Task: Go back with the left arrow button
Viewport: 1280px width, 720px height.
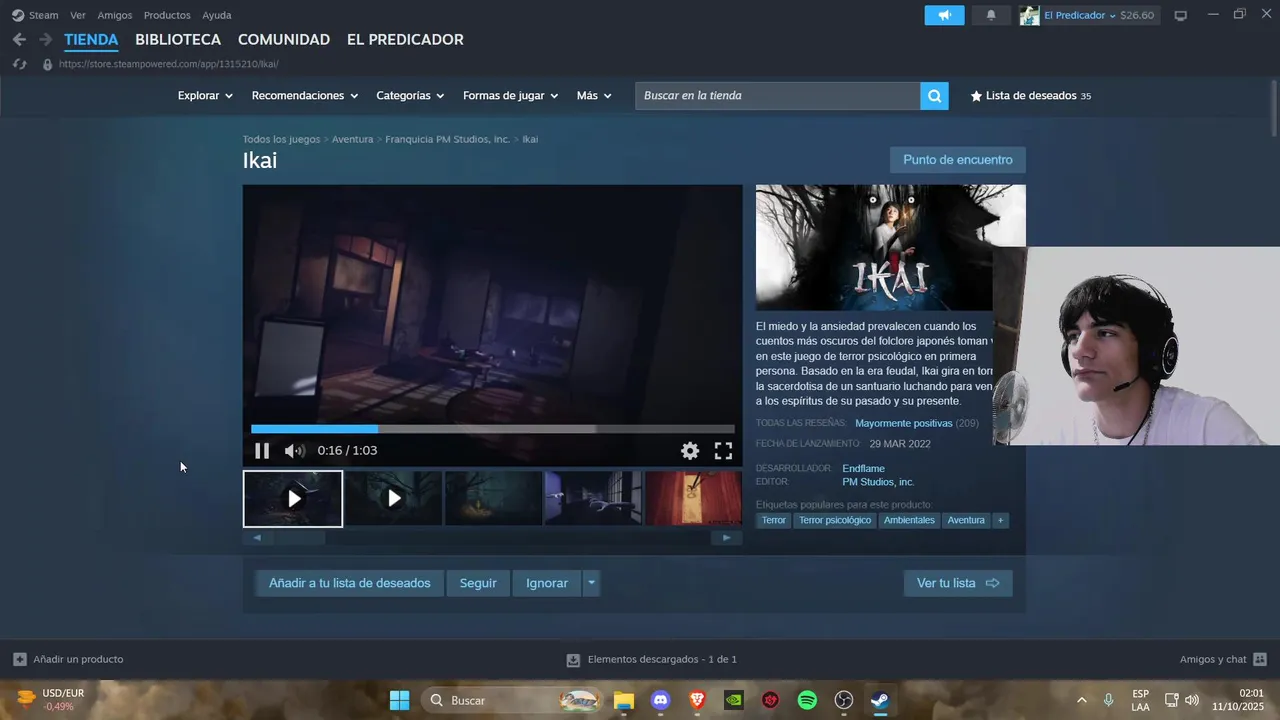Action: pos(19,39)
